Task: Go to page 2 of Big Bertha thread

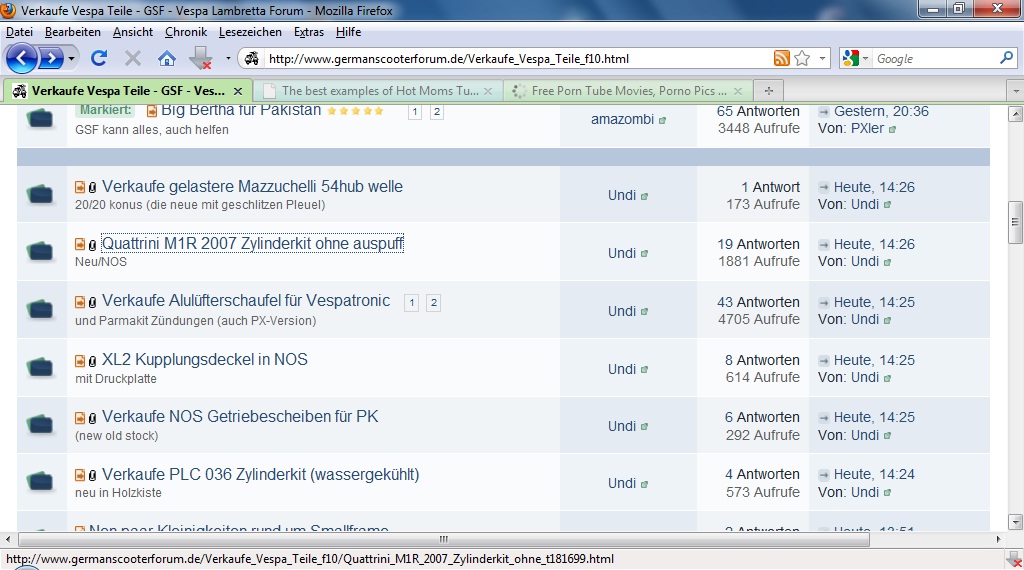Action: pyautogui.click(x=437, y=112)
